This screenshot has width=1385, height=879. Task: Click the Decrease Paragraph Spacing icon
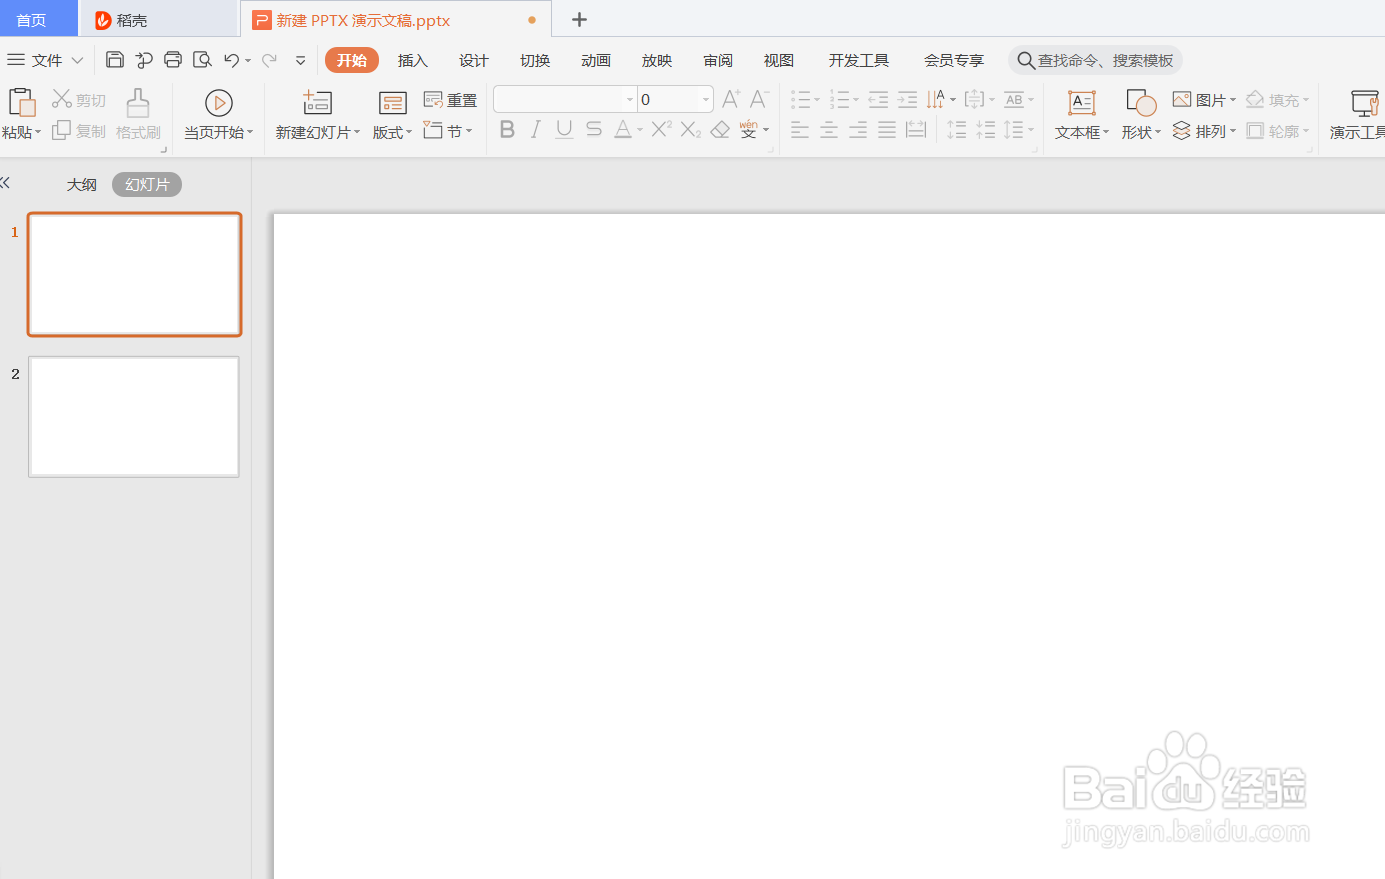click(986, 130)
